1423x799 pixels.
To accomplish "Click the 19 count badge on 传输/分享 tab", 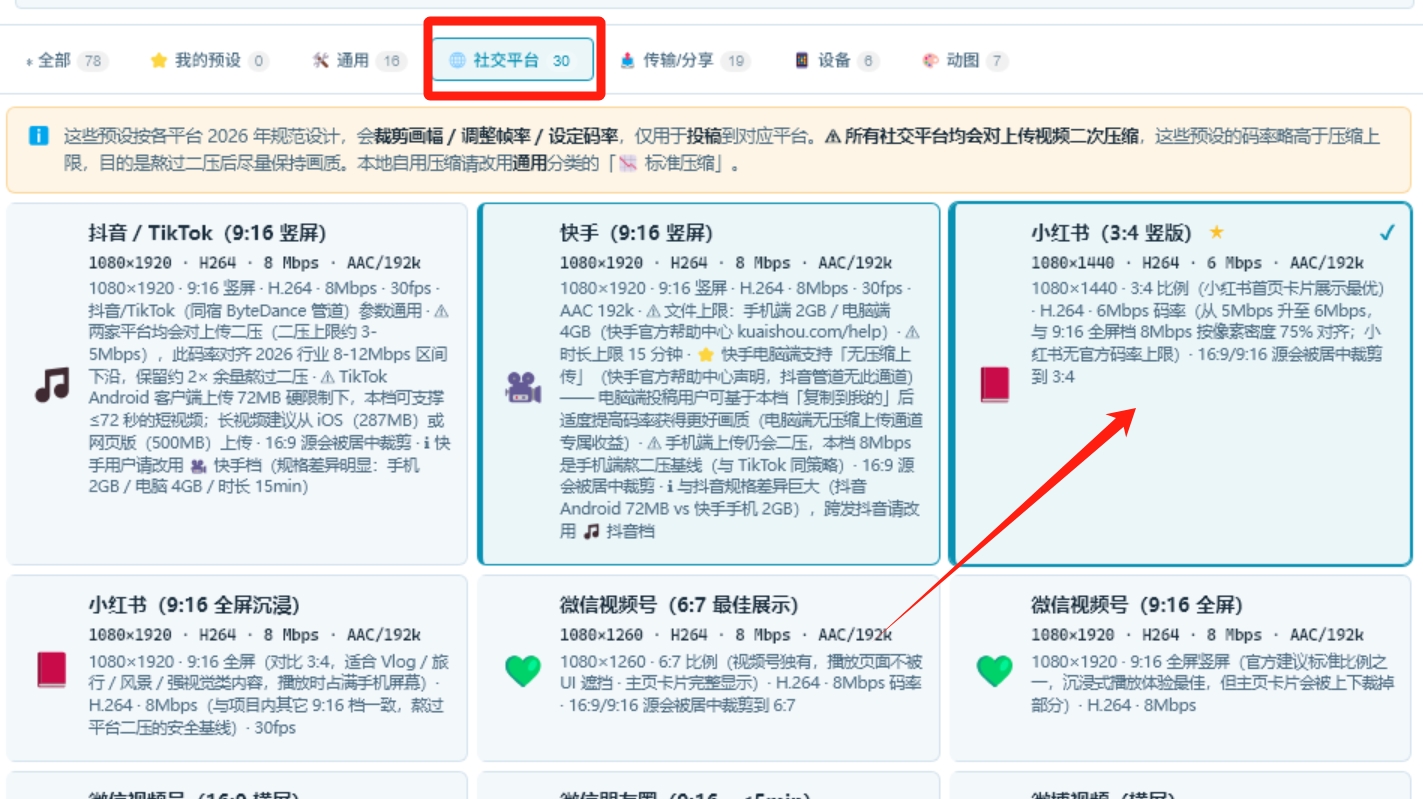I will pyautogui.click(x=735, y=61).
